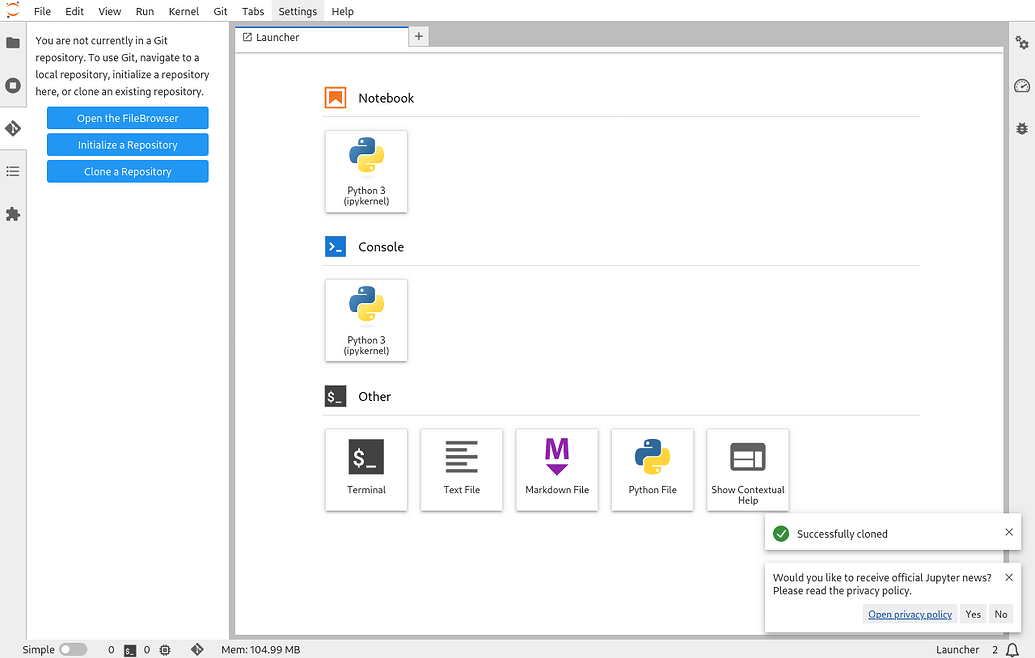The width and height of the screenshot is (1035, 658).
Task: Launch a Python 3 console
Action: point(366,320)
